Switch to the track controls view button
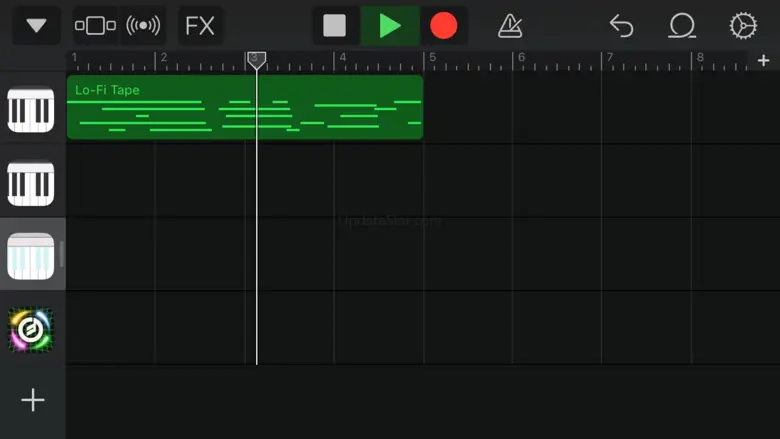Image resolution: width=780 pixels, height=439 pixels. pos(95,25)
